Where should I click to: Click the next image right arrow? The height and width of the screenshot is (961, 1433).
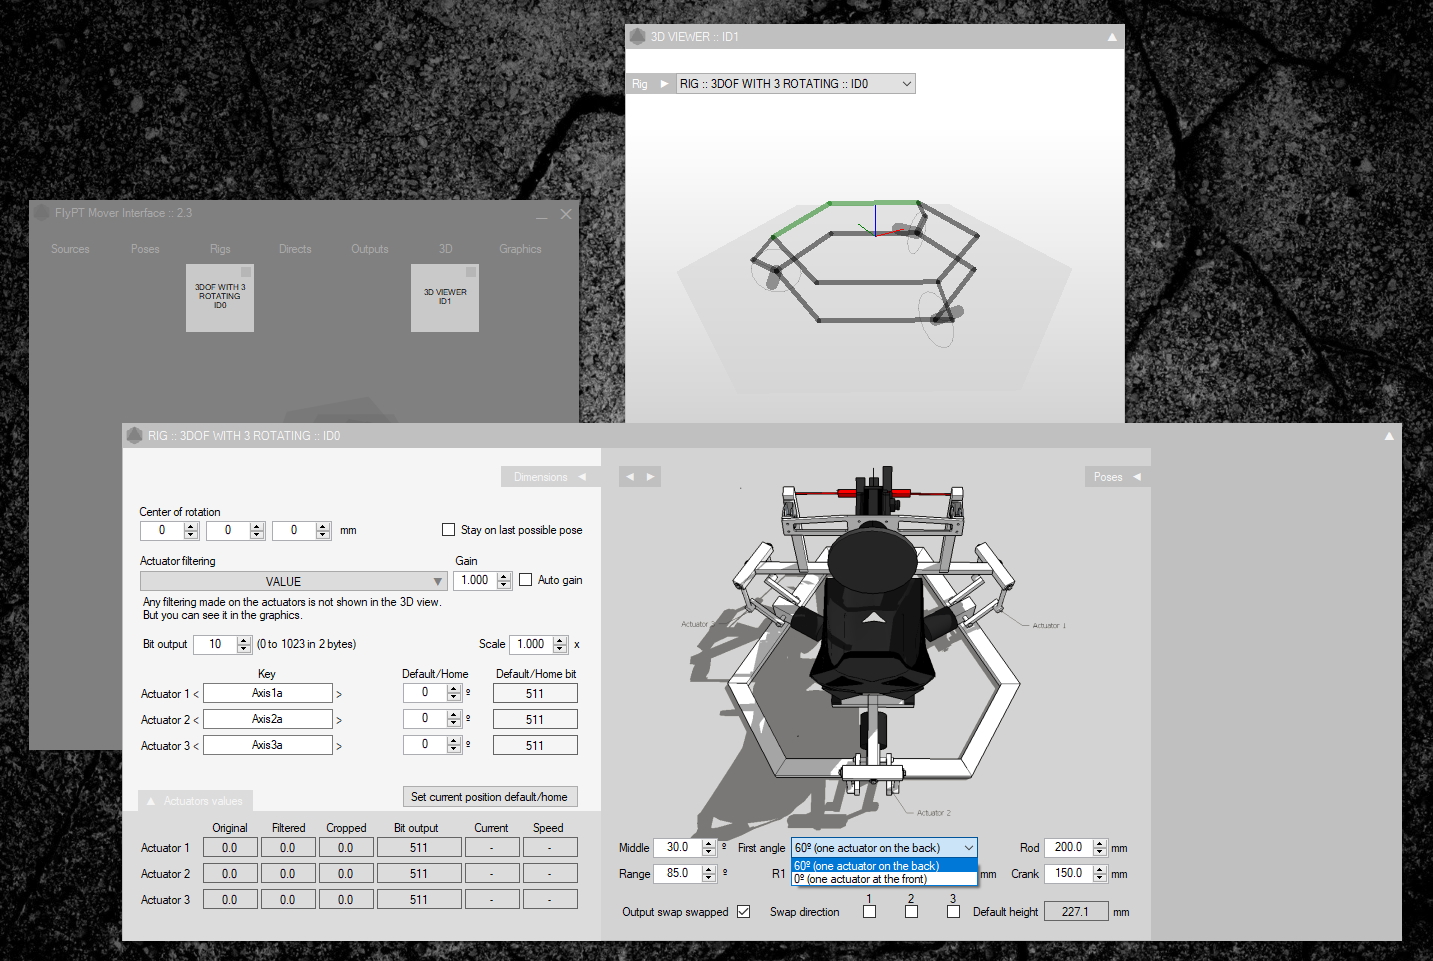(x=651, y=477)
